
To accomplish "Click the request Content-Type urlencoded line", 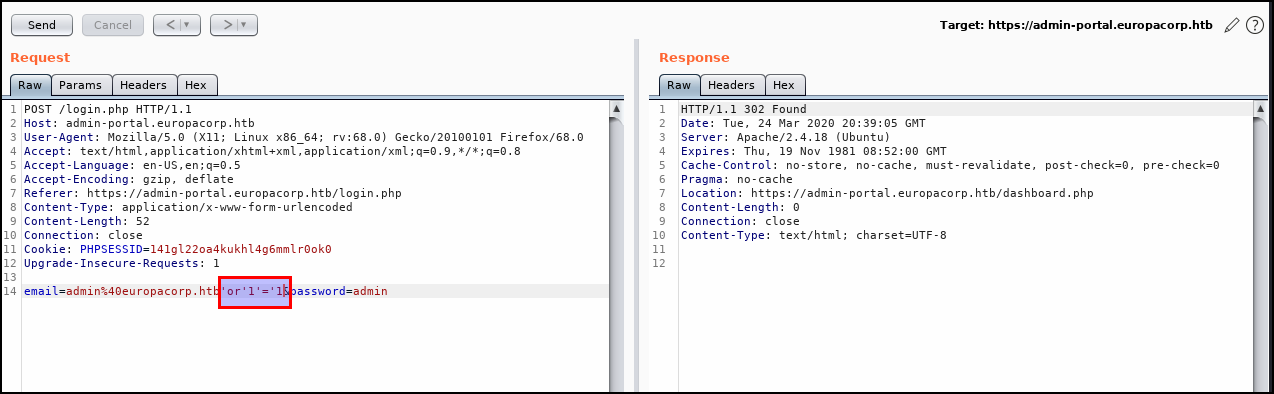I will coord(188,207).
